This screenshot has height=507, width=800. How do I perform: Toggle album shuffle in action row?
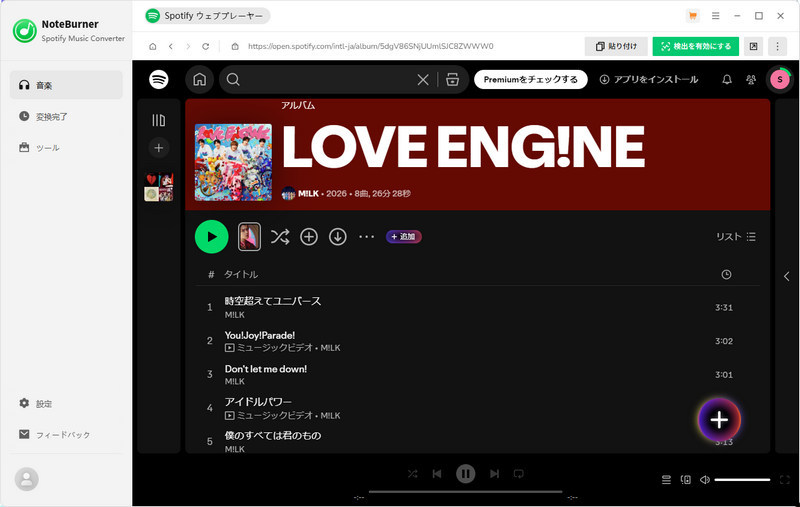(280, 237)
